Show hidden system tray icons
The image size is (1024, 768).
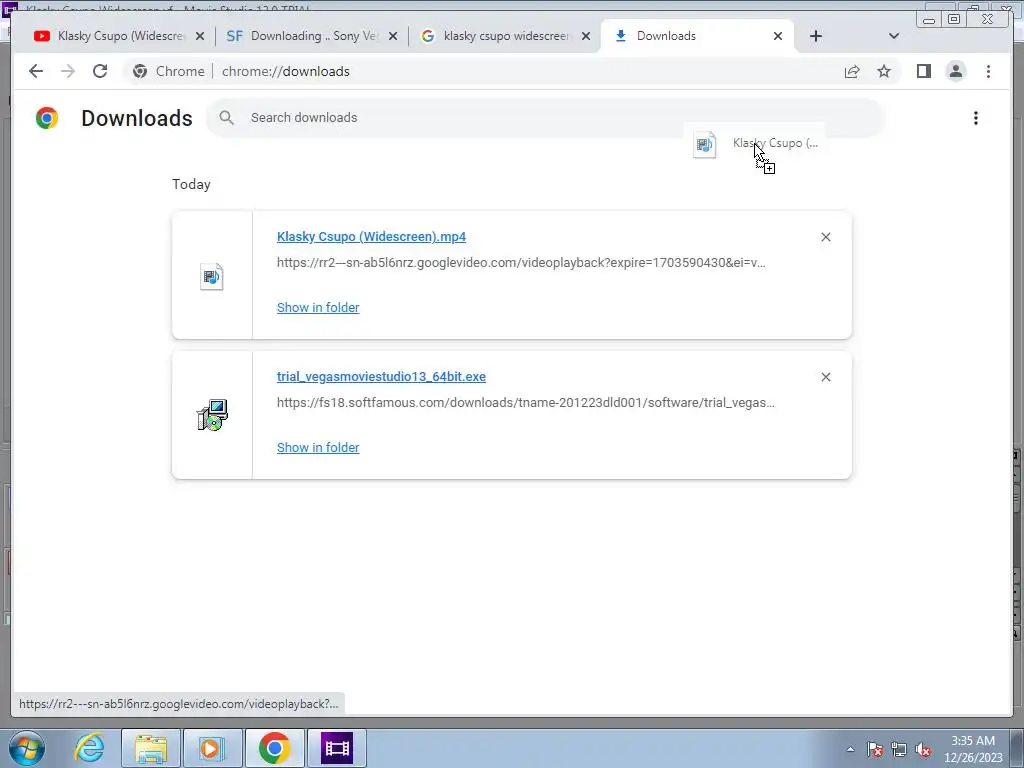[x=850, y=749]
